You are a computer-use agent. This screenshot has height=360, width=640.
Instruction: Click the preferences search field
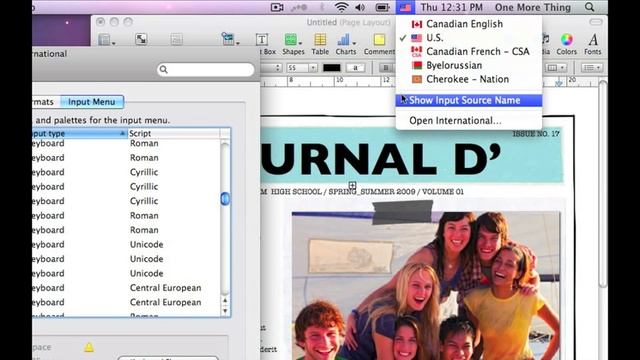(x=206, y=69)
